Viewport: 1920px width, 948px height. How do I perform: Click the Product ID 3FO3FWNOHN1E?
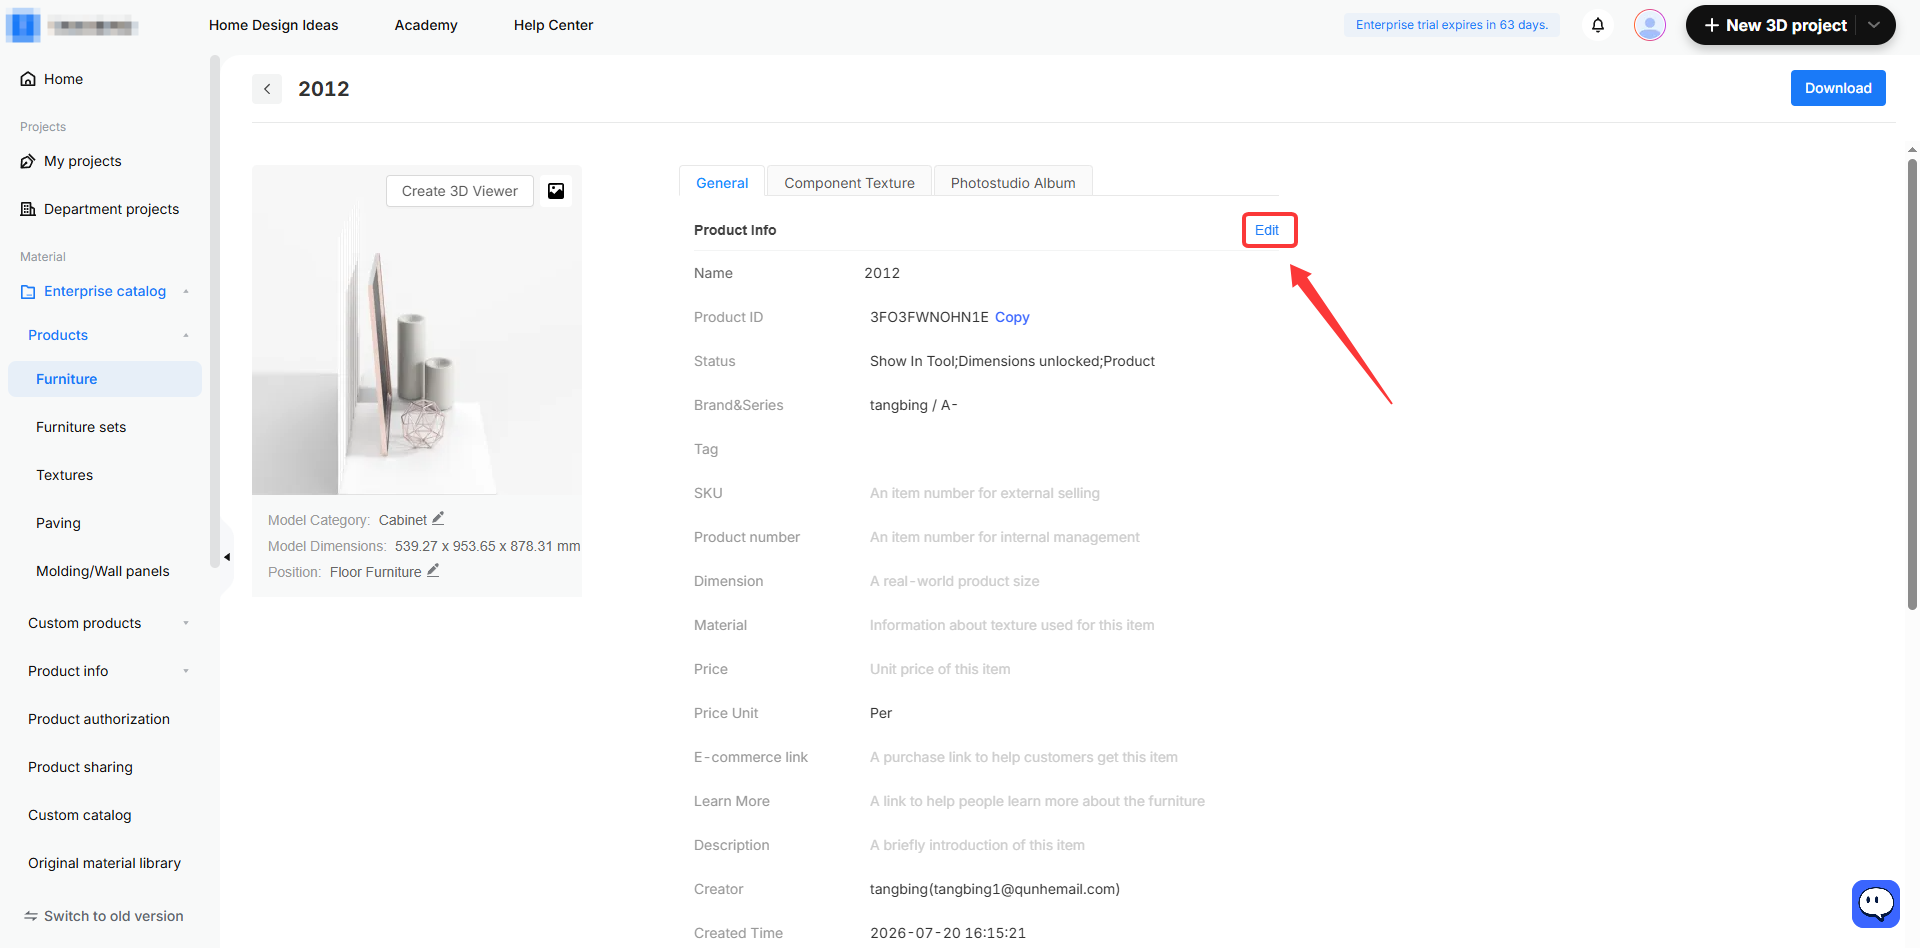pyautogui.click(x=929, y=317)
